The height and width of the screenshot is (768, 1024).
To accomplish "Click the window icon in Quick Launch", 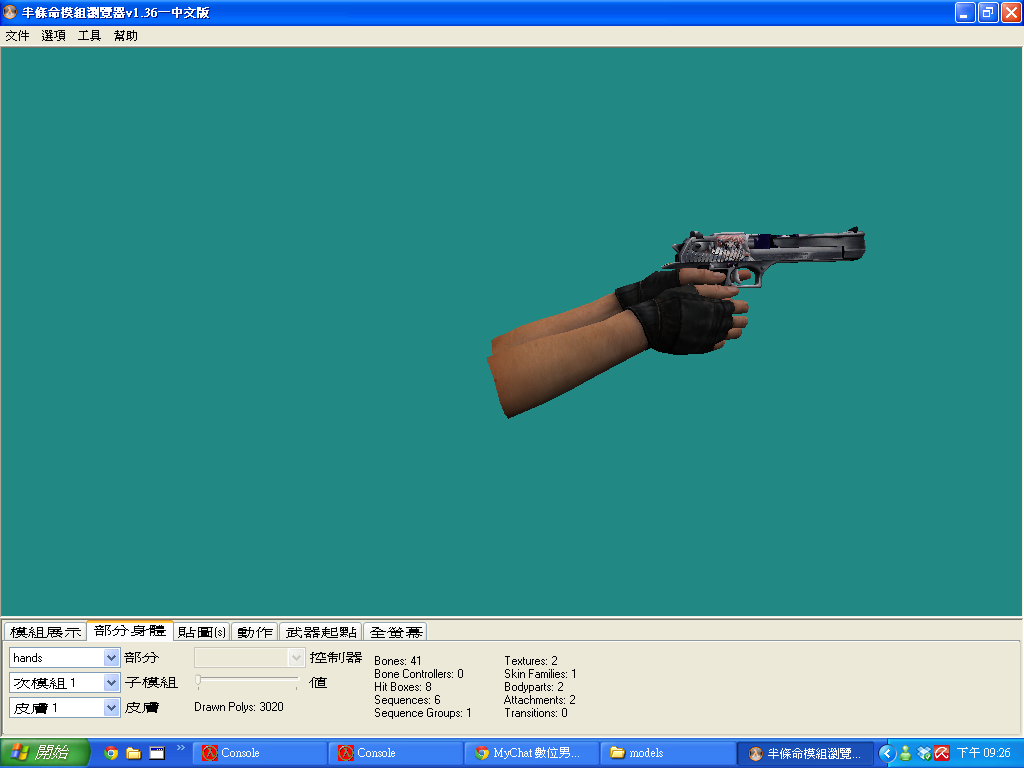I will pyautogui.click(x=157, y=753).
